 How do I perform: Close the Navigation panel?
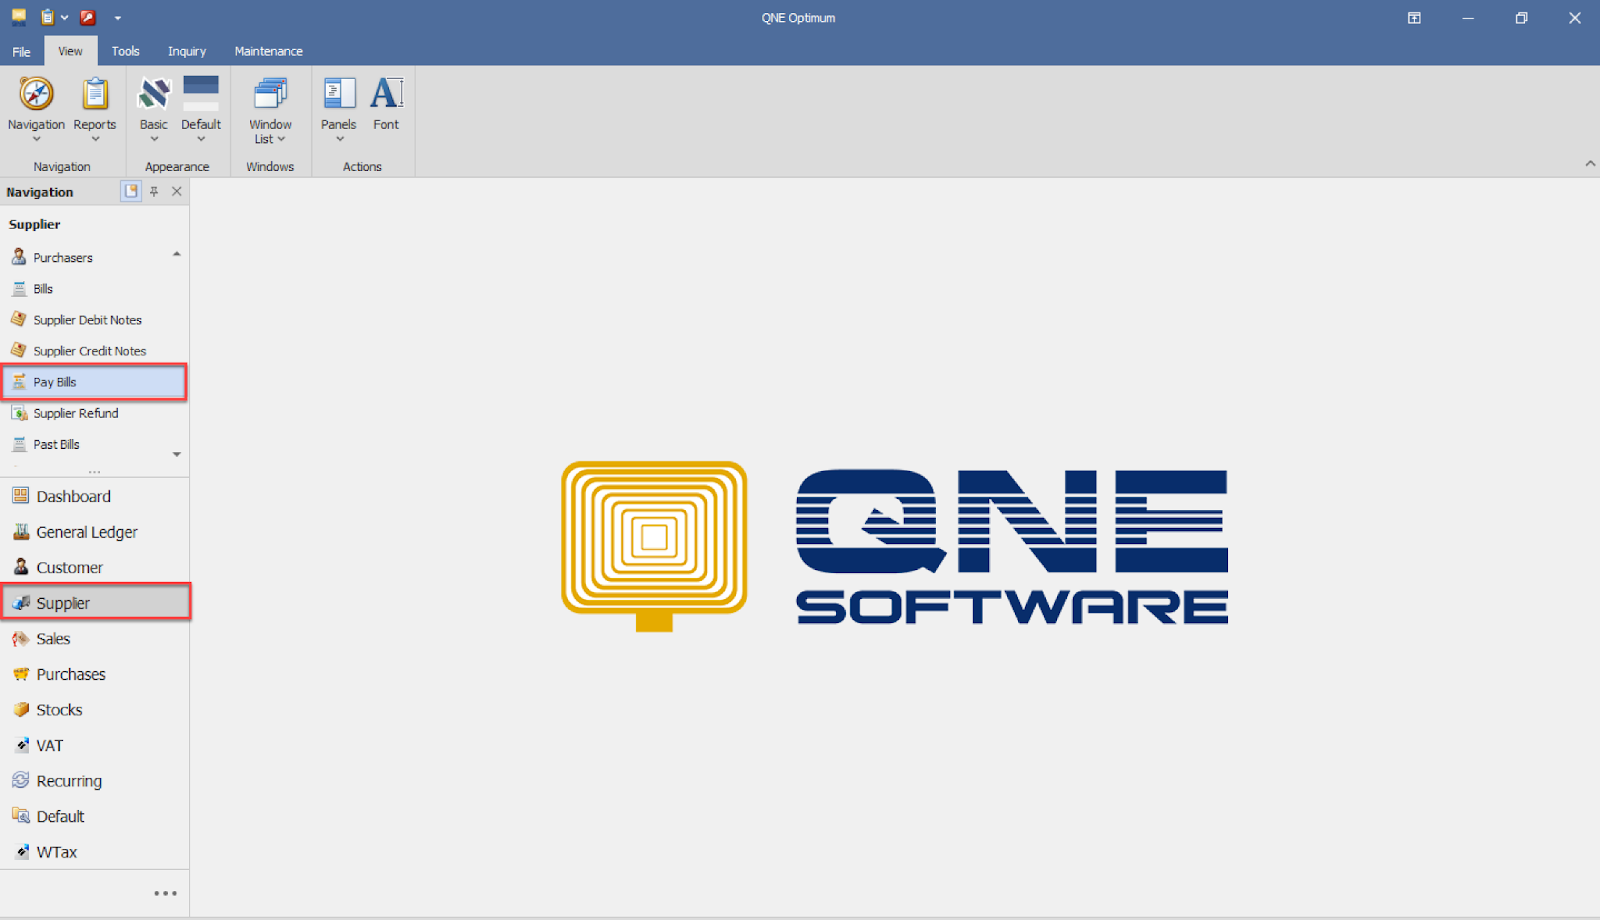tap(177, 191)
